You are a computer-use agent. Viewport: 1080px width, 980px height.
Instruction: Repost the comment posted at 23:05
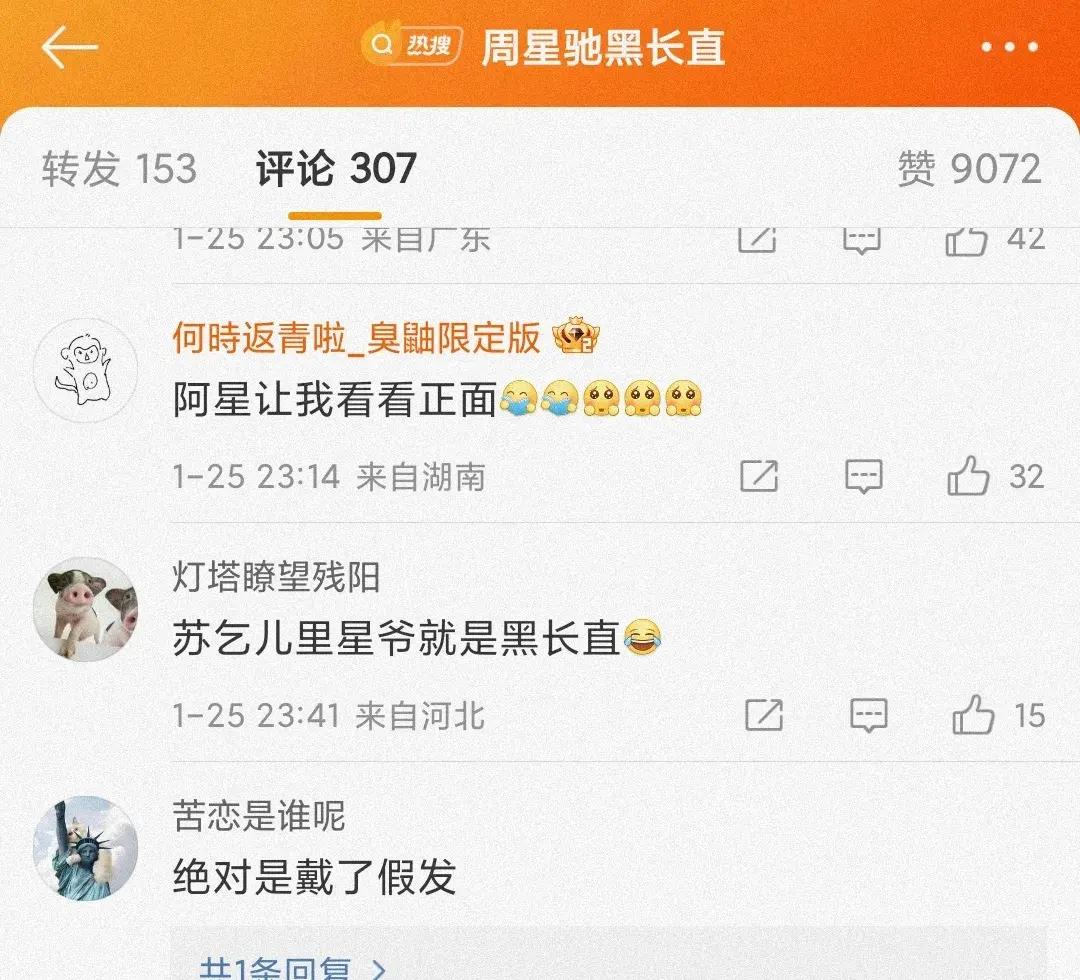click(x=757, y=240)
